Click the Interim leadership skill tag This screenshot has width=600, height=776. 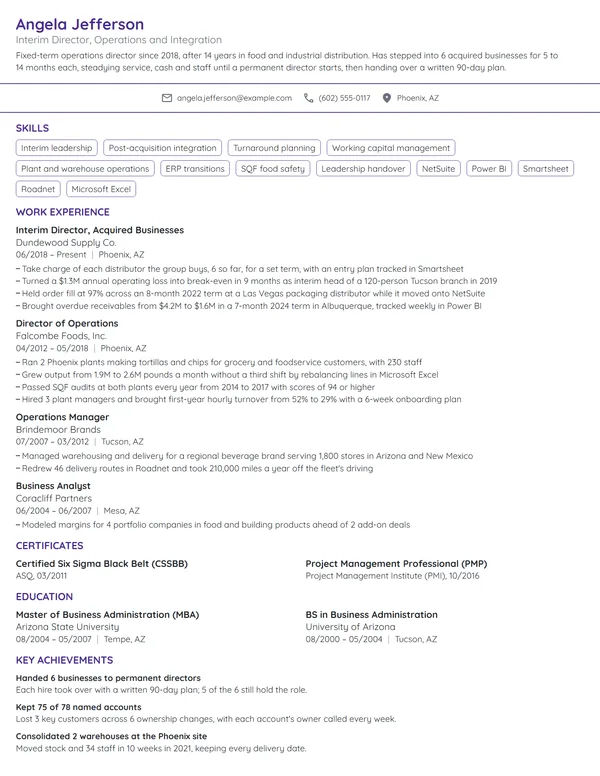pos(56,148)
